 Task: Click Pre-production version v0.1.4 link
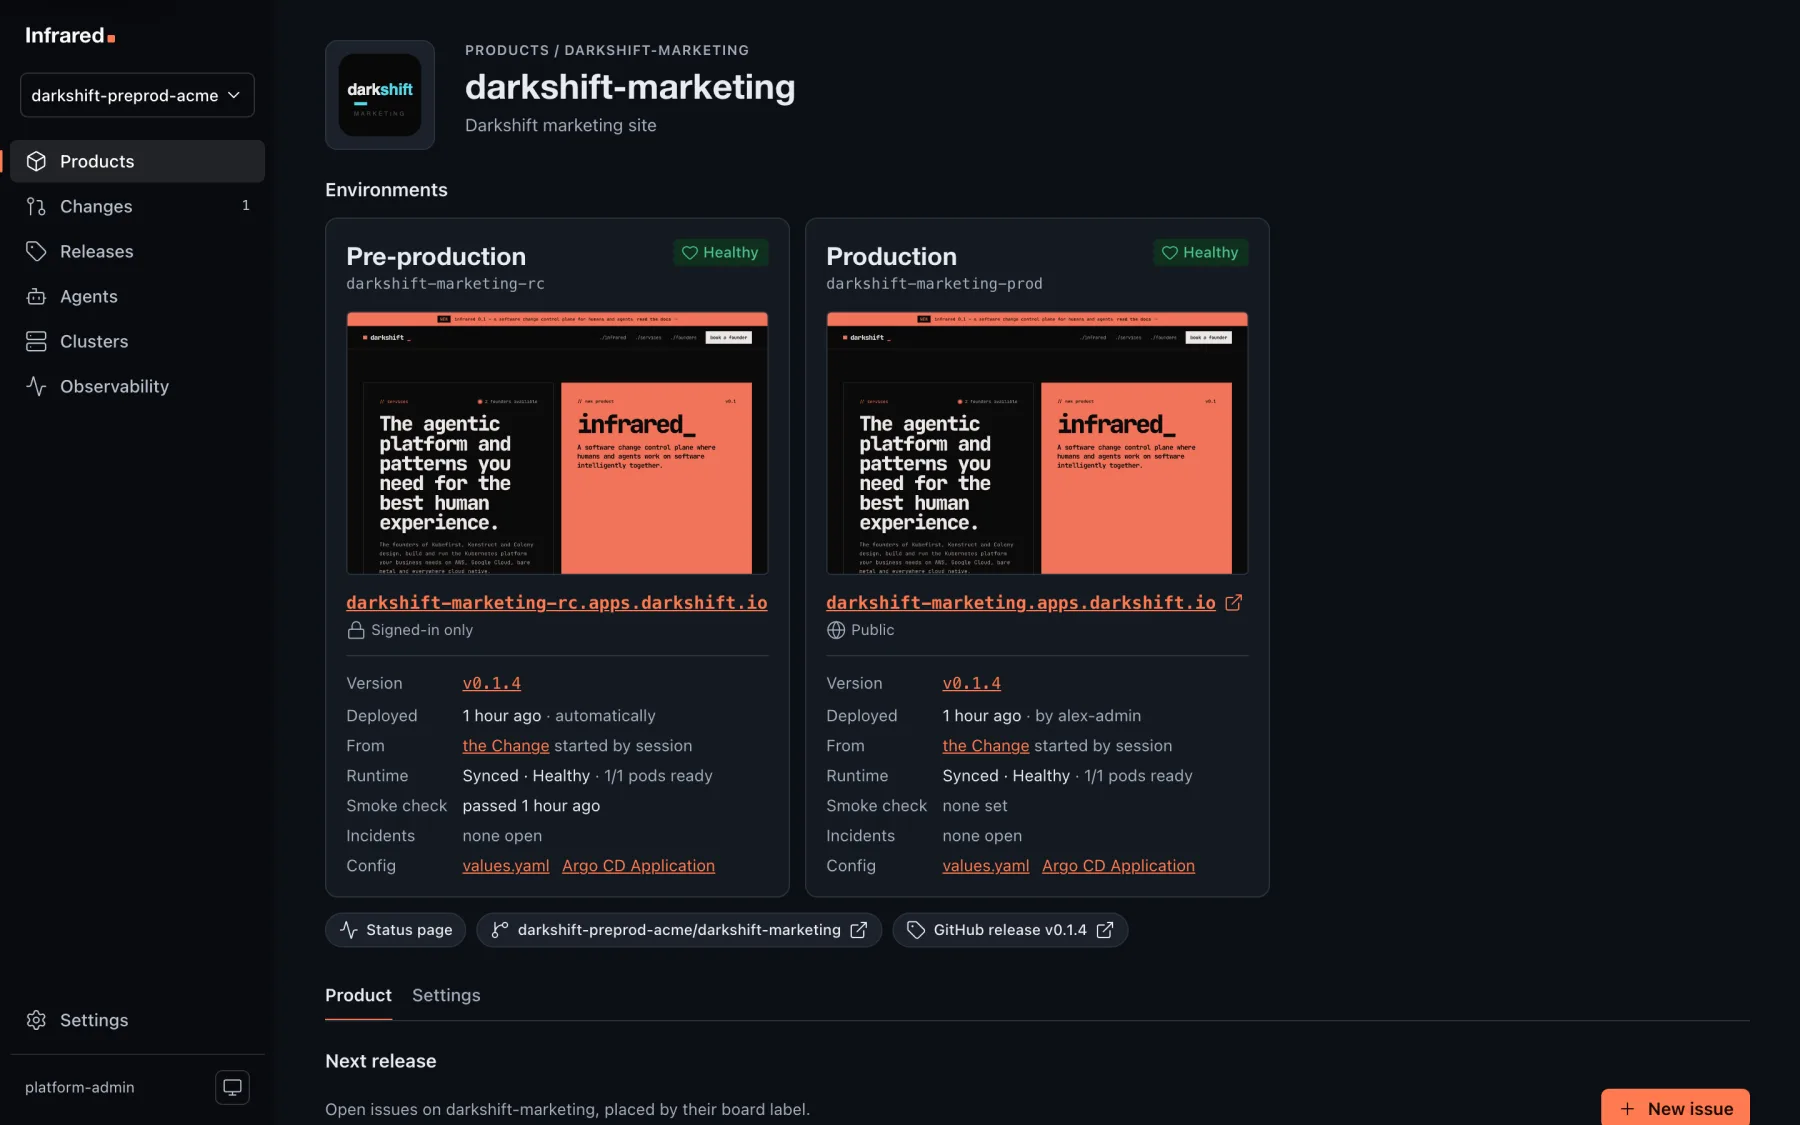491,683
